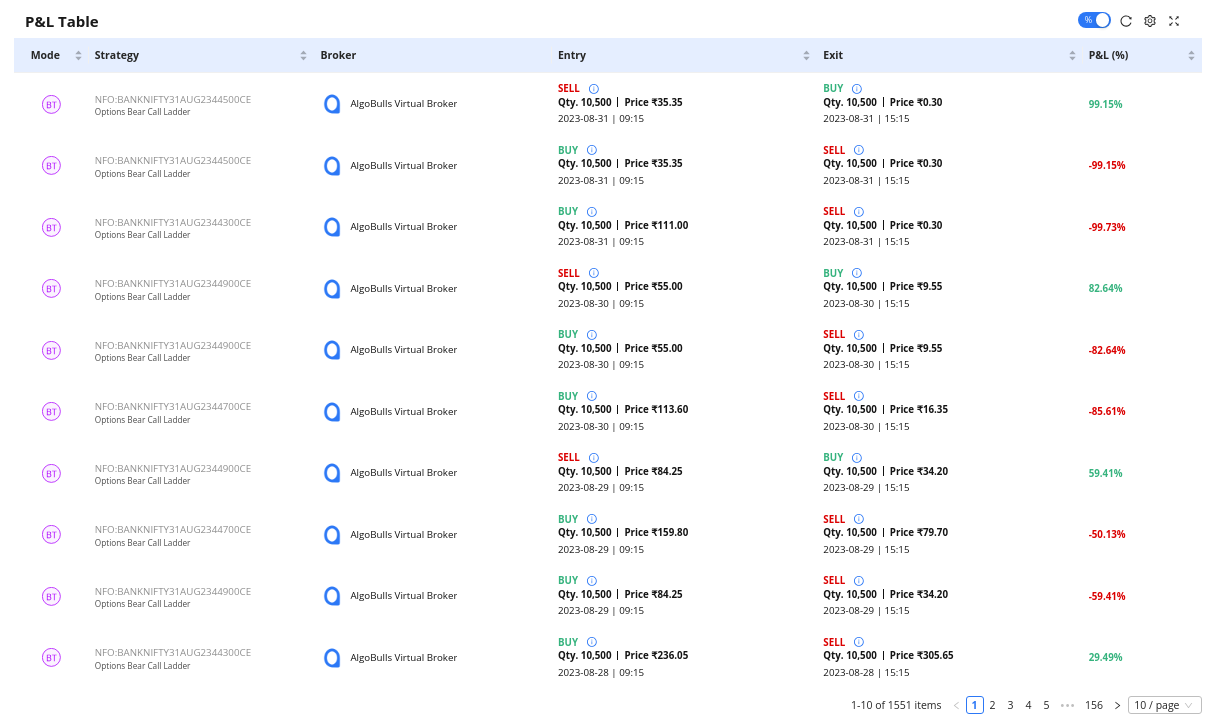This screenshot has width=1213, height=723.
Task: Click AlgoBulls broker logo in 82.64% row
Action: coord(332,289)
